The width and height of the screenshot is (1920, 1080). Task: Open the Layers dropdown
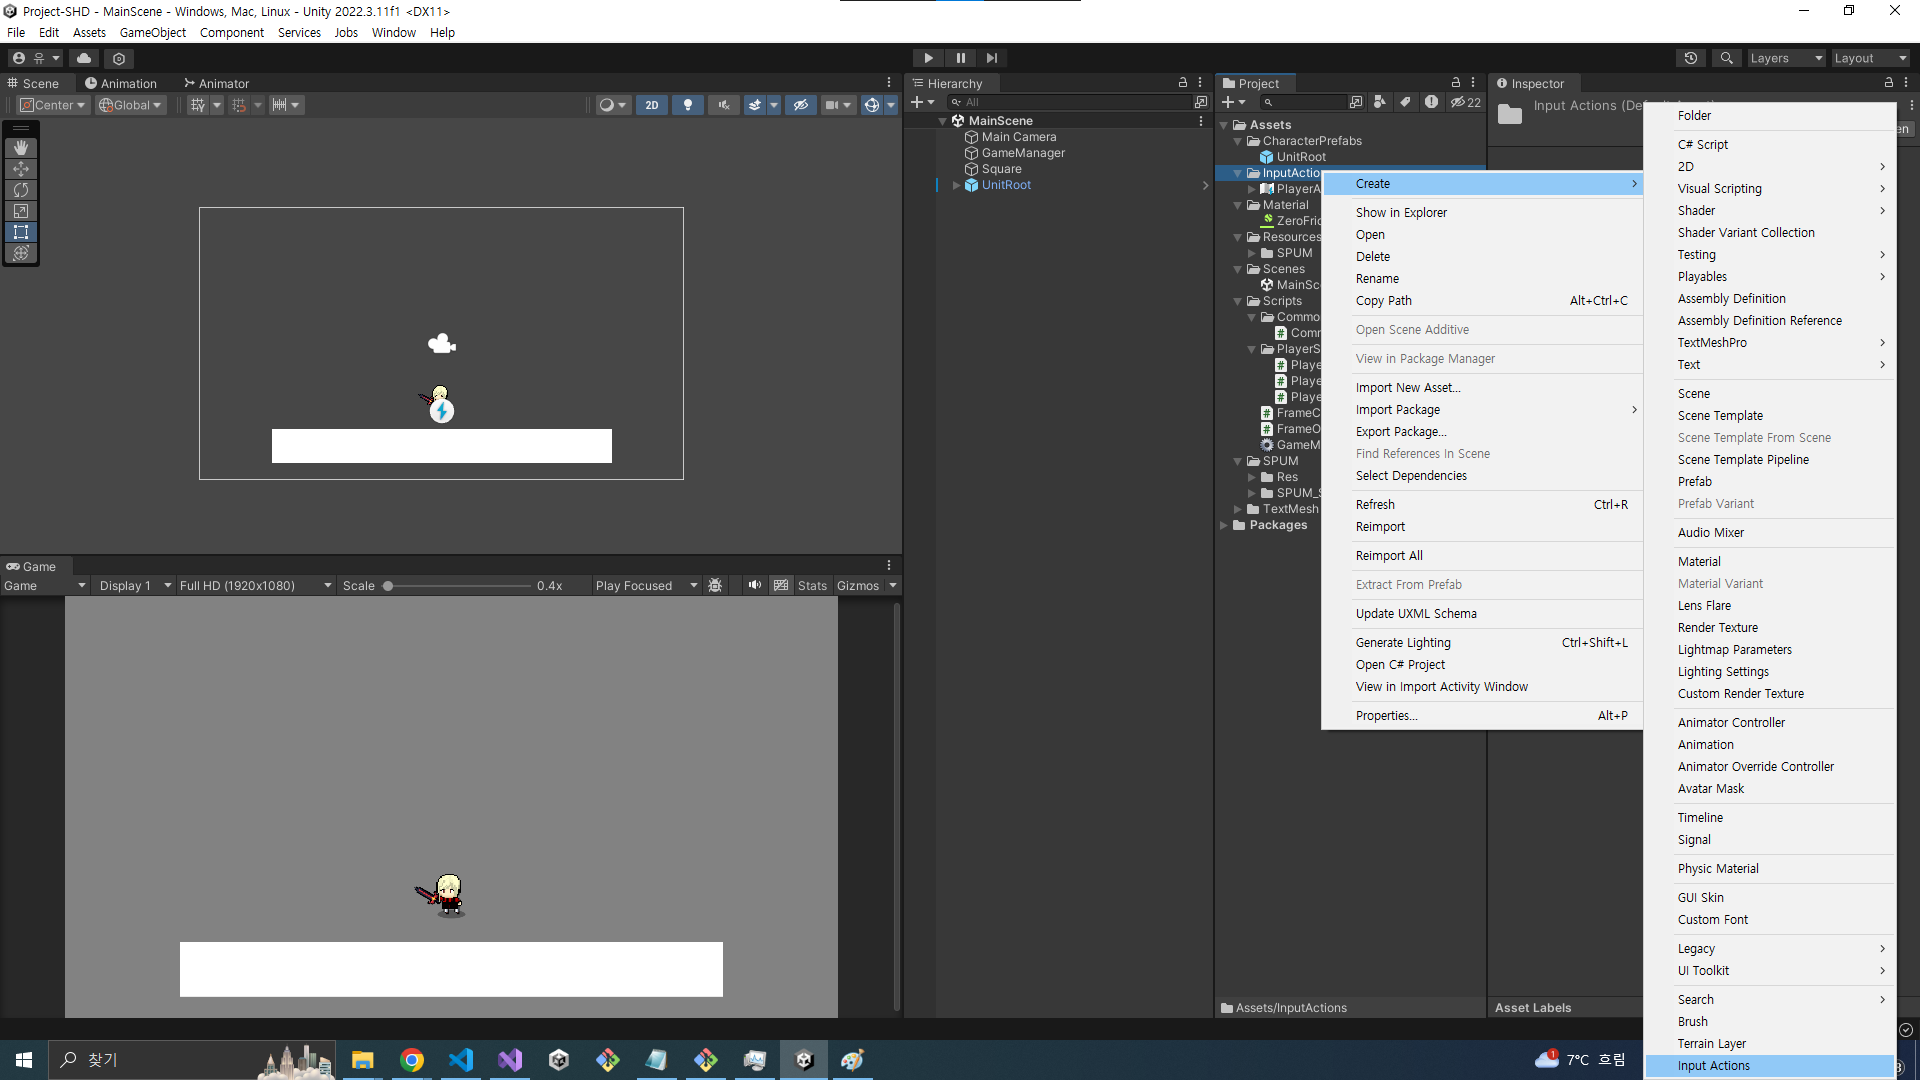click(1786, 58)
